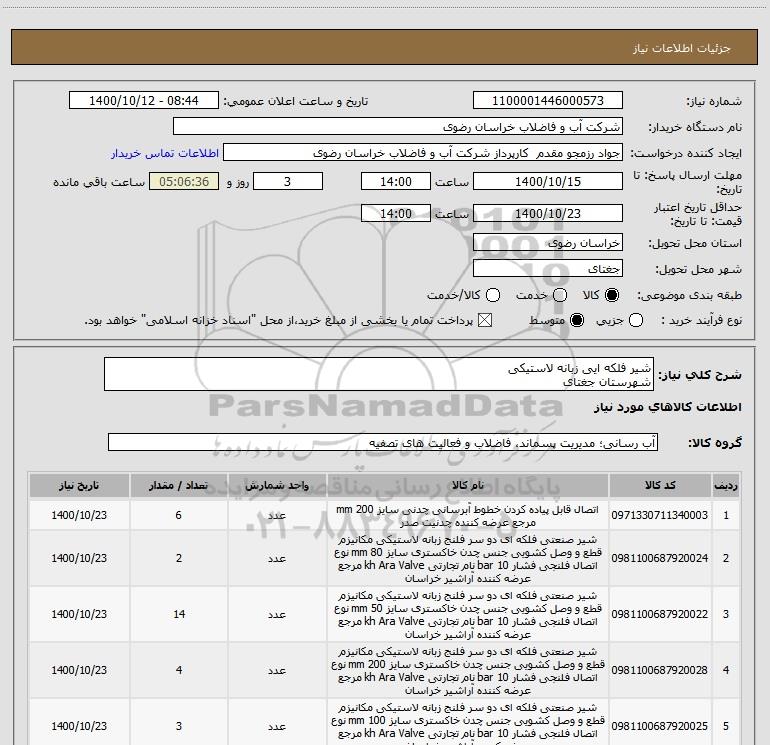Click the تعداد / مقدار column header
Screen dimensions: 770x745
[x=179, y=486]
